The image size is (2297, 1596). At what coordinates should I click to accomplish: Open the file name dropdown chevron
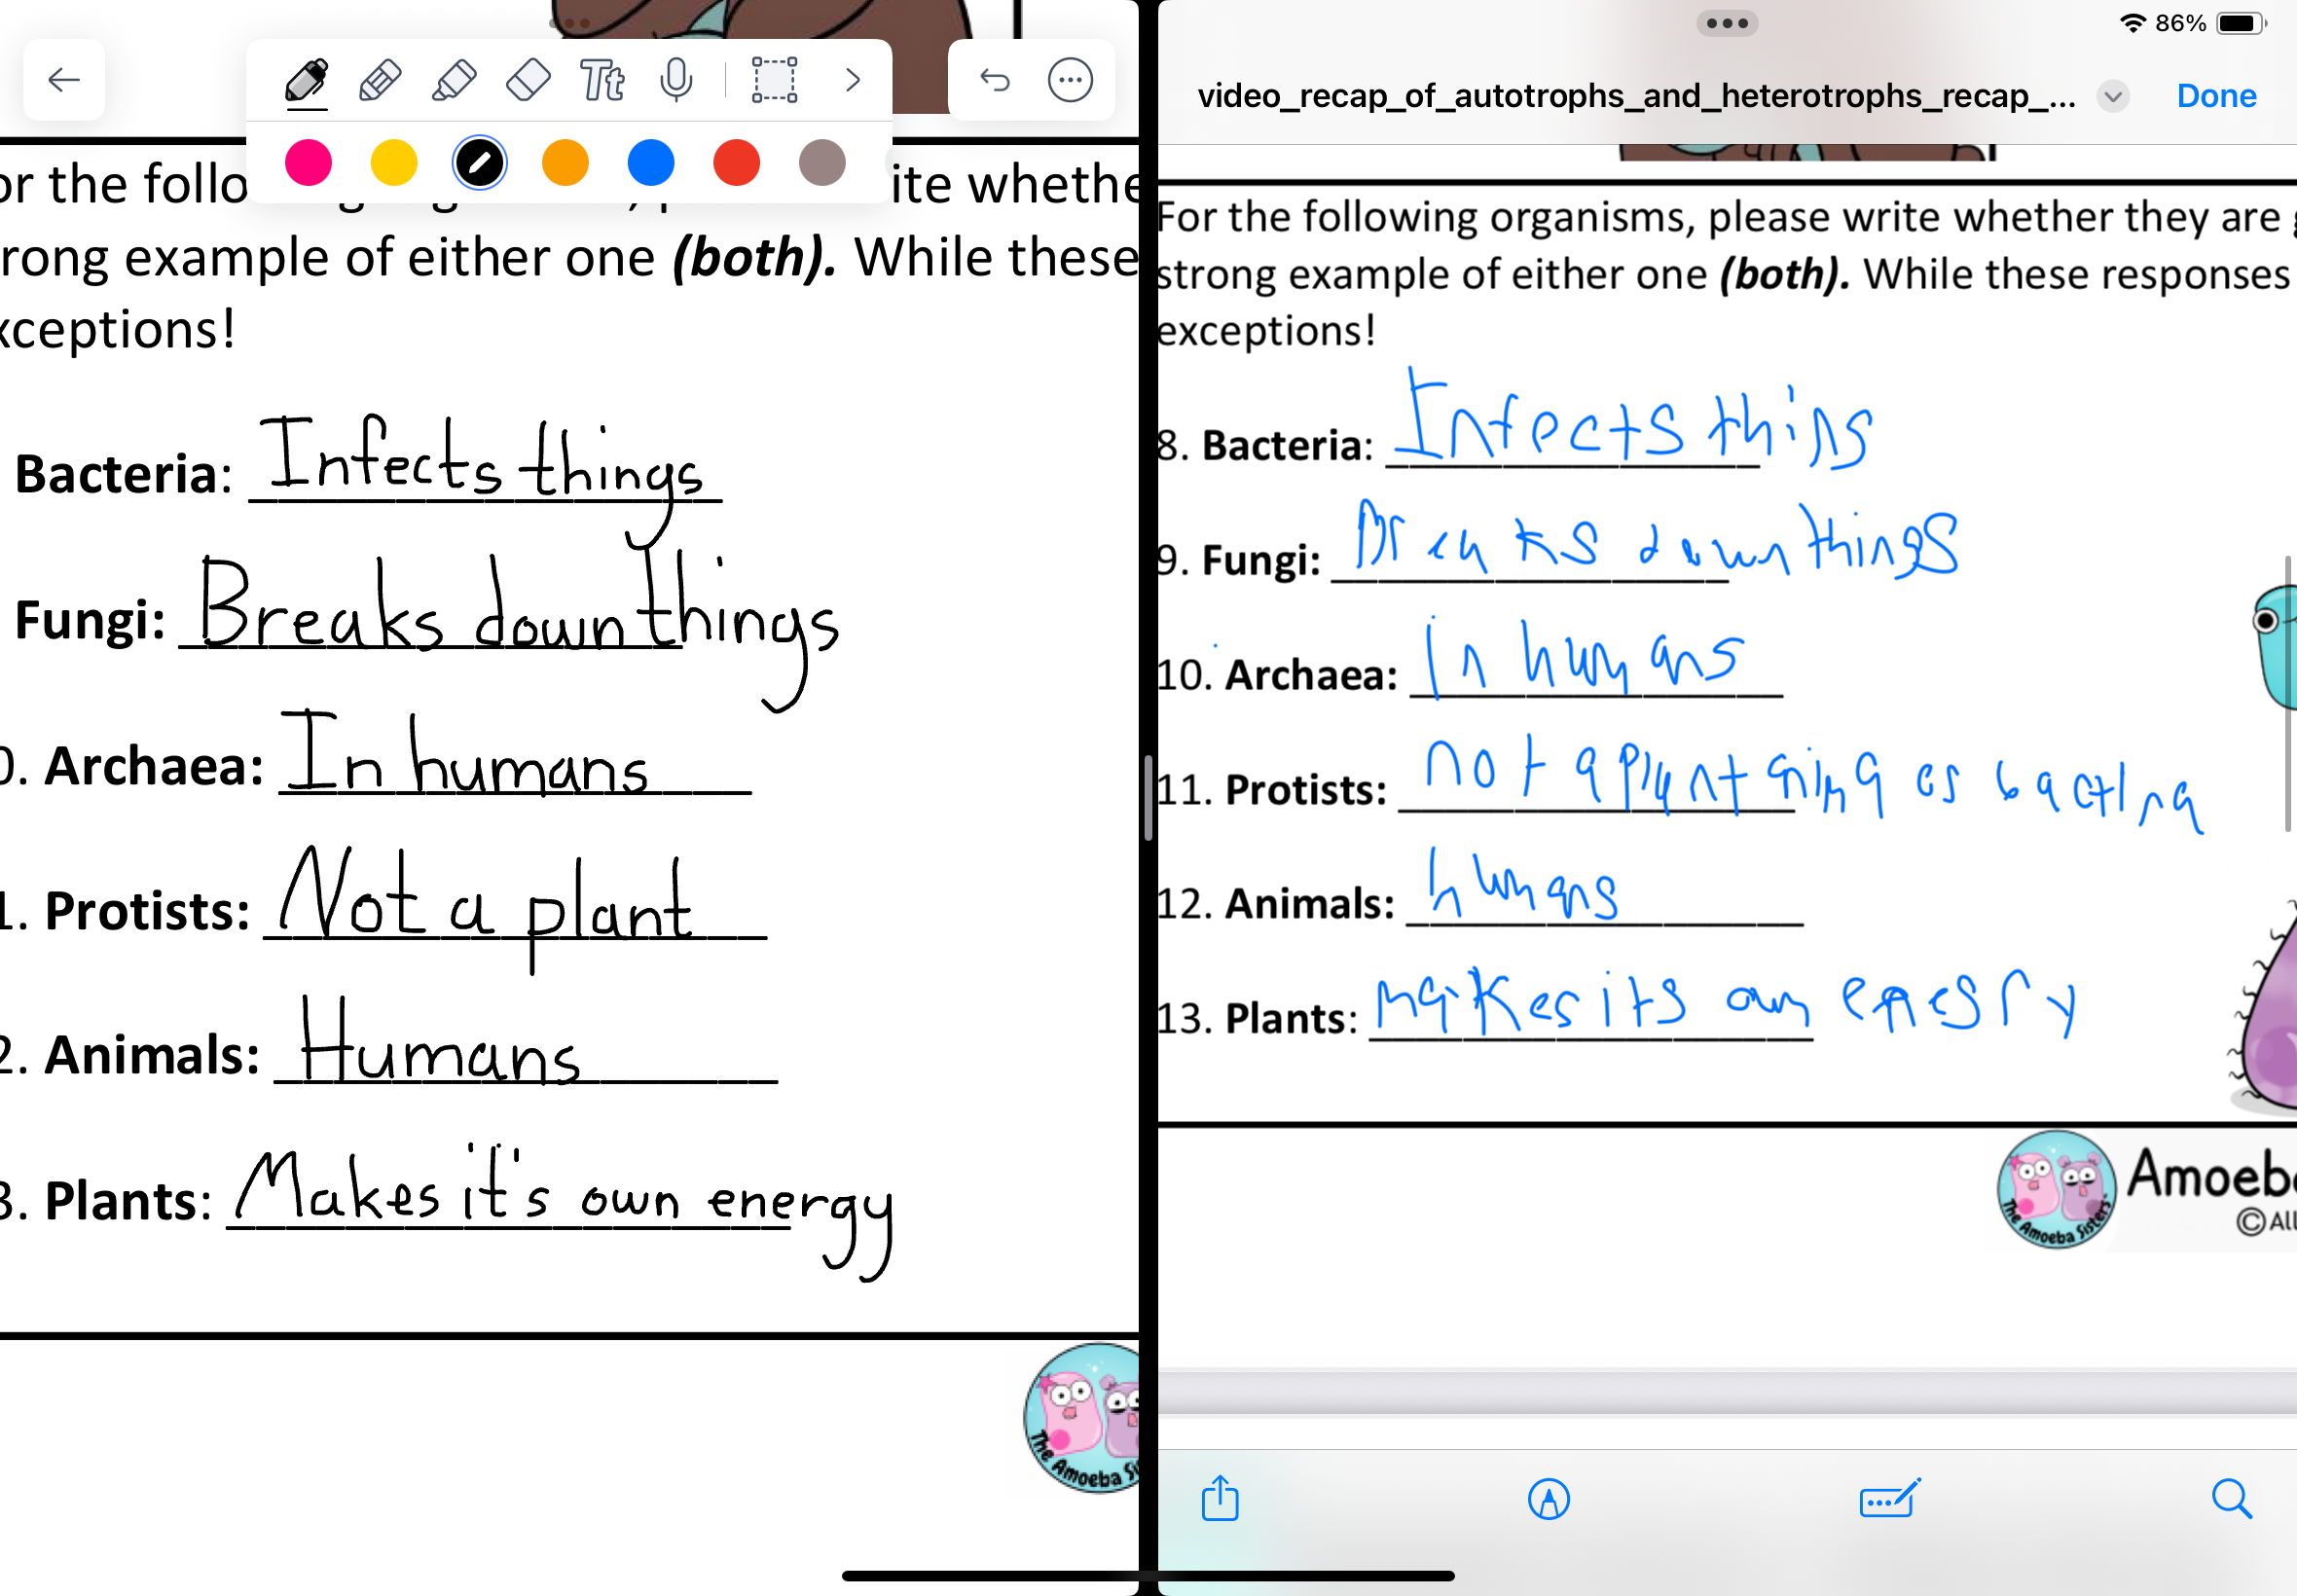tap(2112, 97)
